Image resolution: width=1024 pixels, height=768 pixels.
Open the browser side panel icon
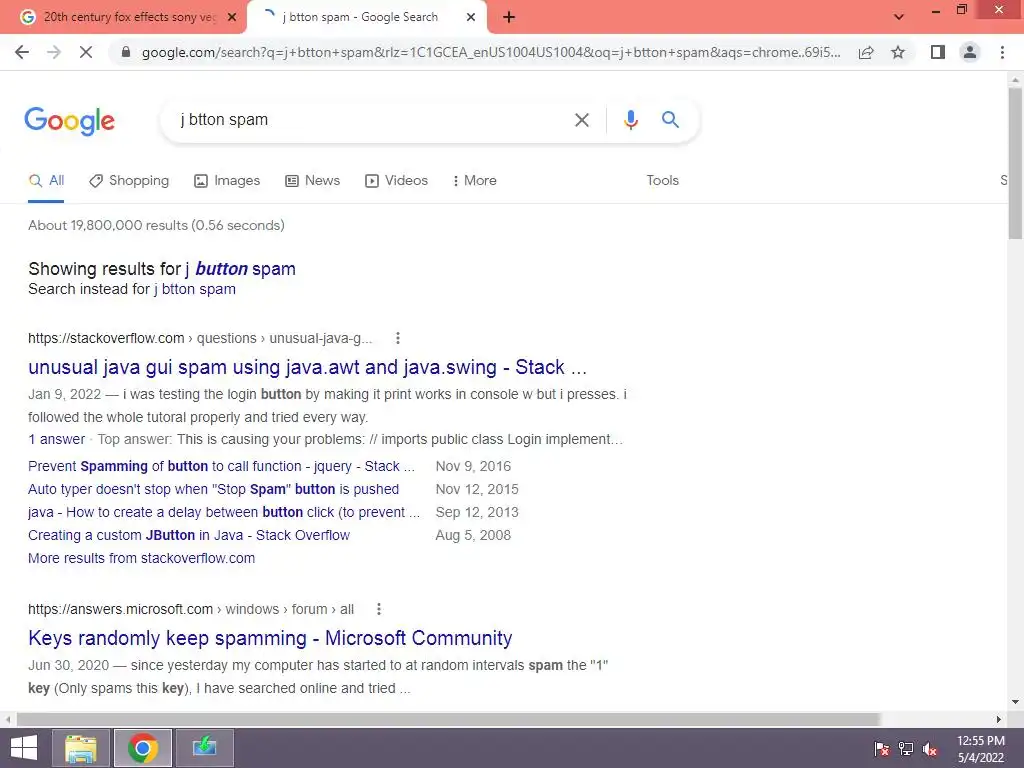(938, 52)
